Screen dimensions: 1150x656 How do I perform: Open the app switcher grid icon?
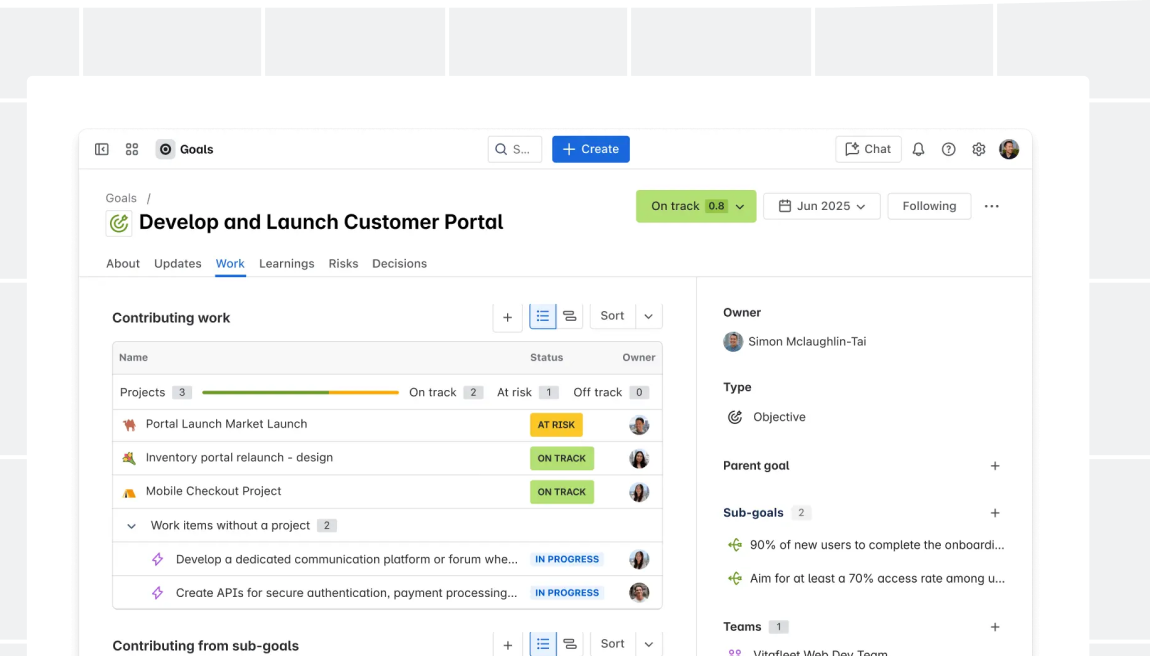[x=132, y=149]
